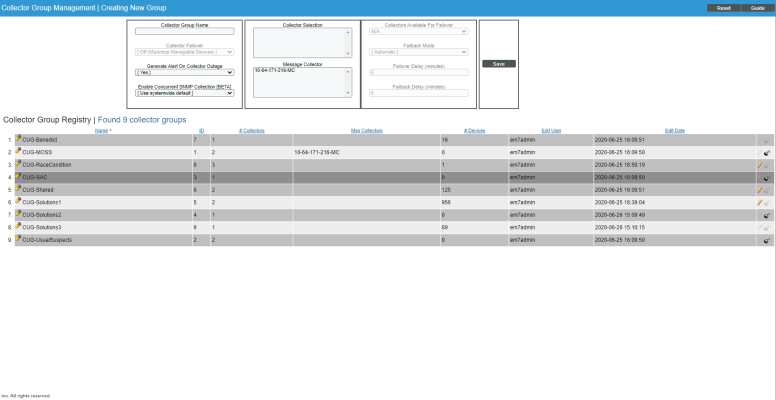Delete CUG-UsualSuspects using its bomb icon

coord(766,241)
